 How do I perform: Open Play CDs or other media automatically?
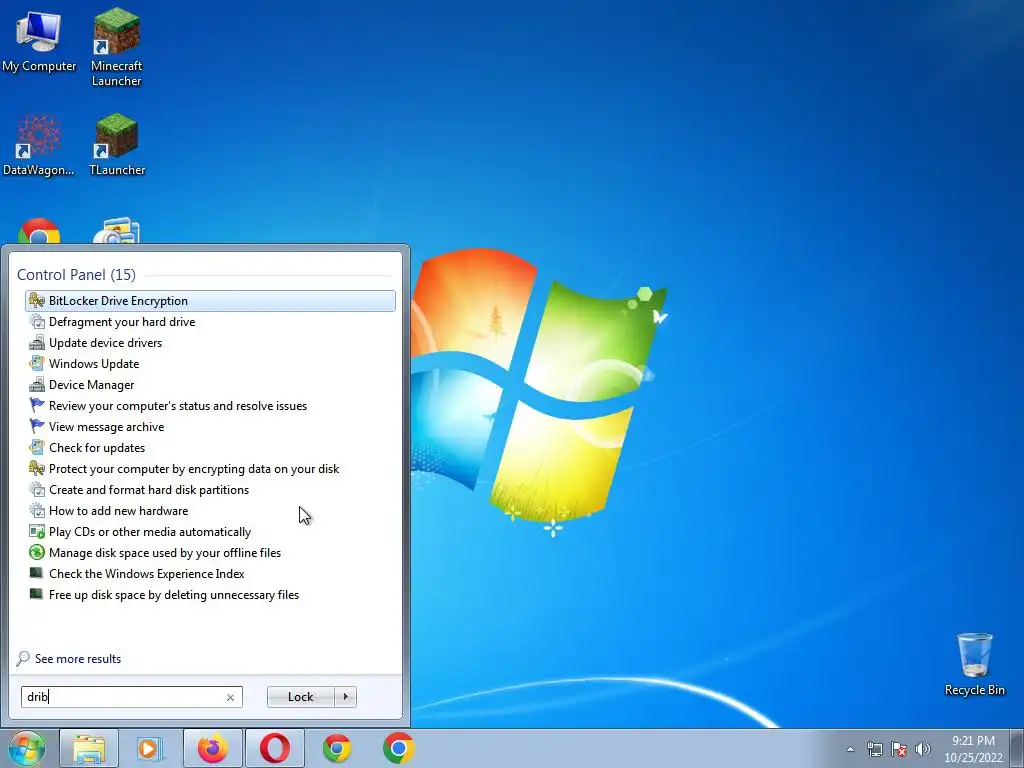pos(210,532)
